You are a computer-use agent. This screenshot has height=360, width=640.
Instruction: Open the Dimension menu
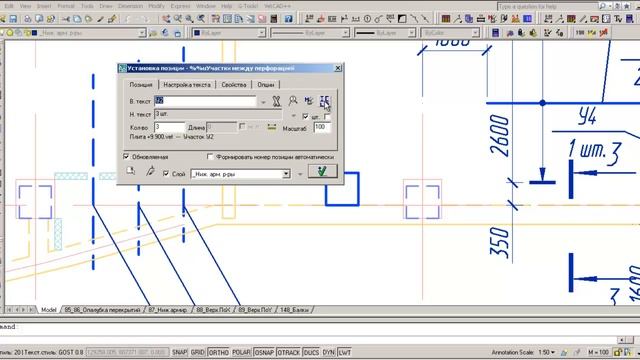coord(131,6)
